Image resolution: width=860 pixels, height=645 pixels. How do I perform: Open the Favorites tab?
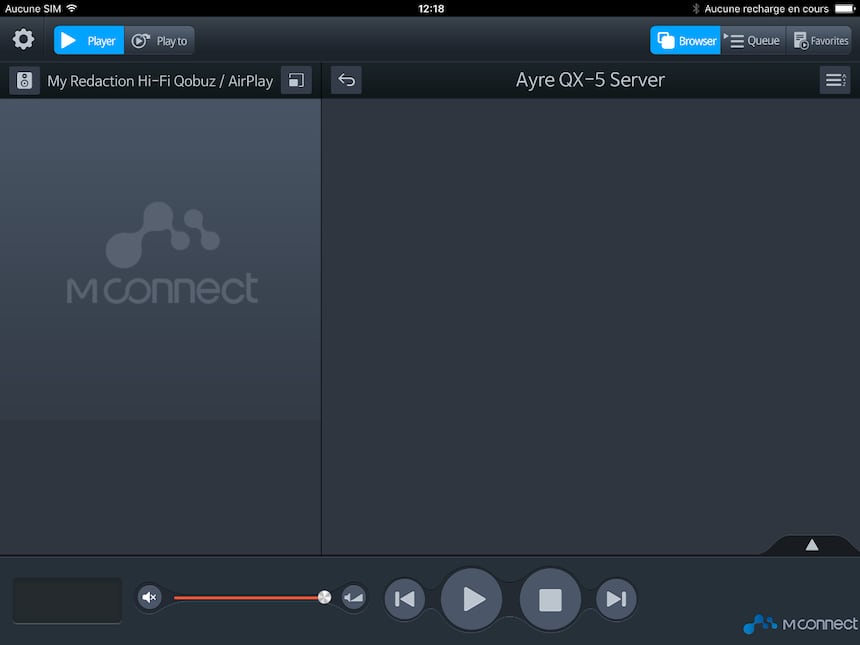pyautogui.click(x=819, y=41)
